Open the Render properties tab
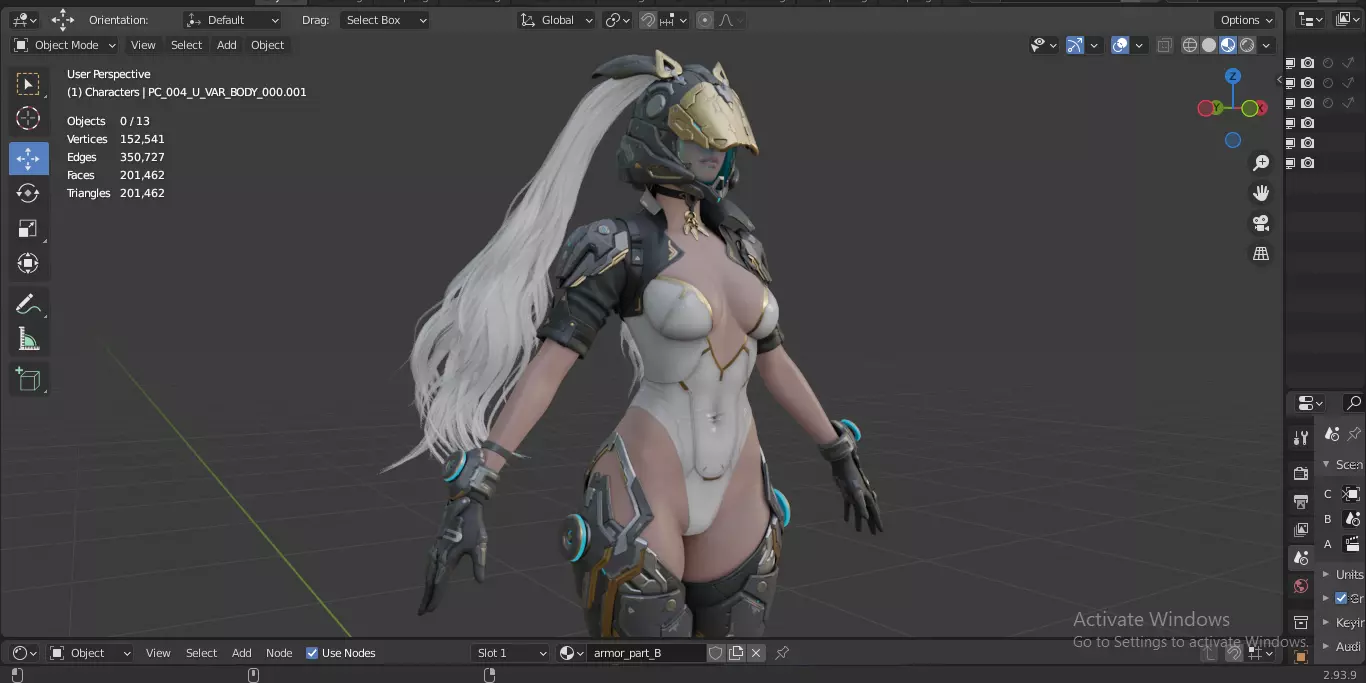 click(x=1301, y=473)
